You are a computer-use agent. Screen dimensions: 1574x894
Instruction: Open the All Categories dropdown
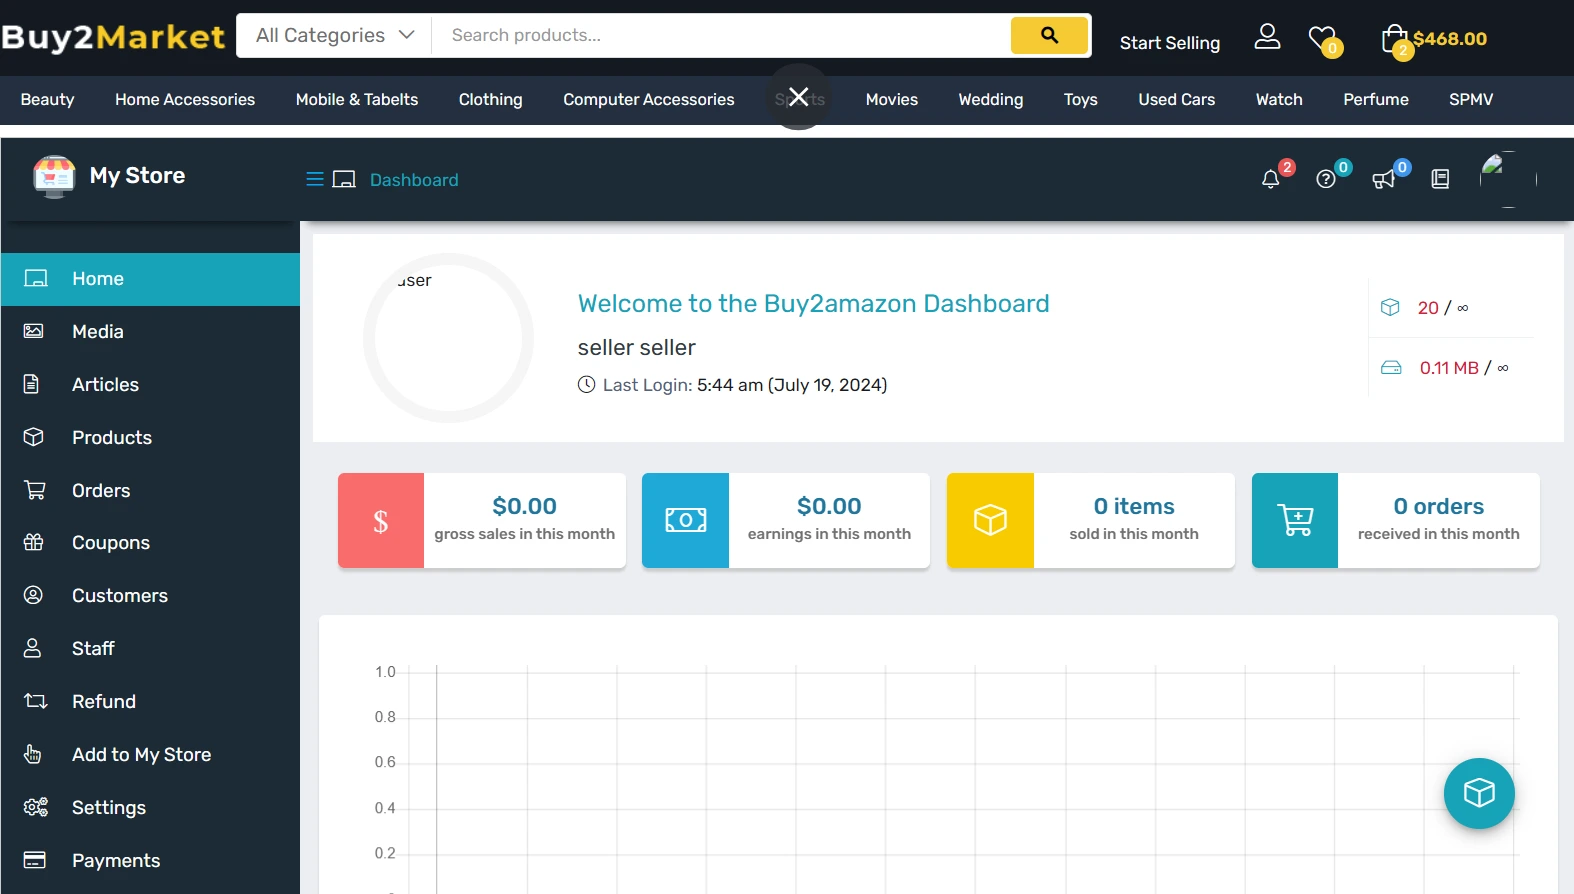tap(334, 35)
